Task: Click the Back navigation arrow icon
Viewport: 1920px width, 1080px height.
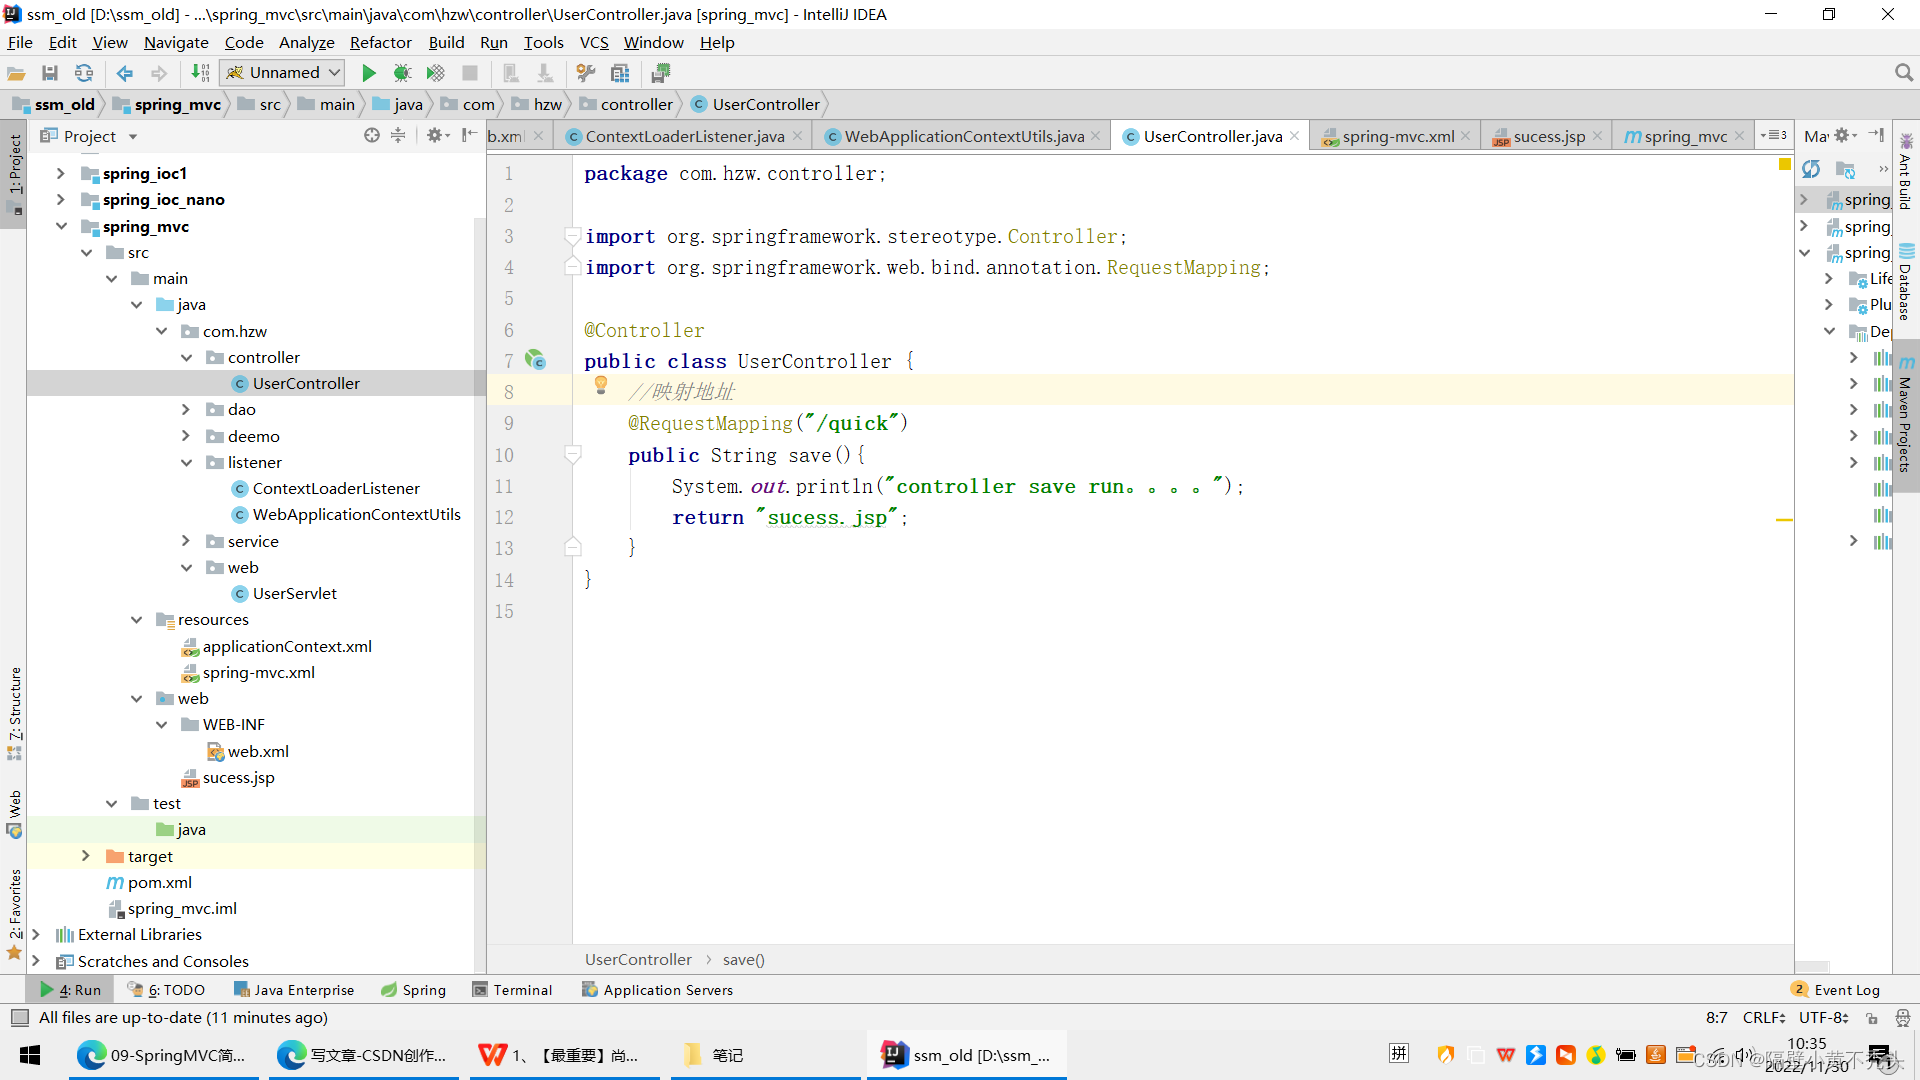Action: [124, 72]
